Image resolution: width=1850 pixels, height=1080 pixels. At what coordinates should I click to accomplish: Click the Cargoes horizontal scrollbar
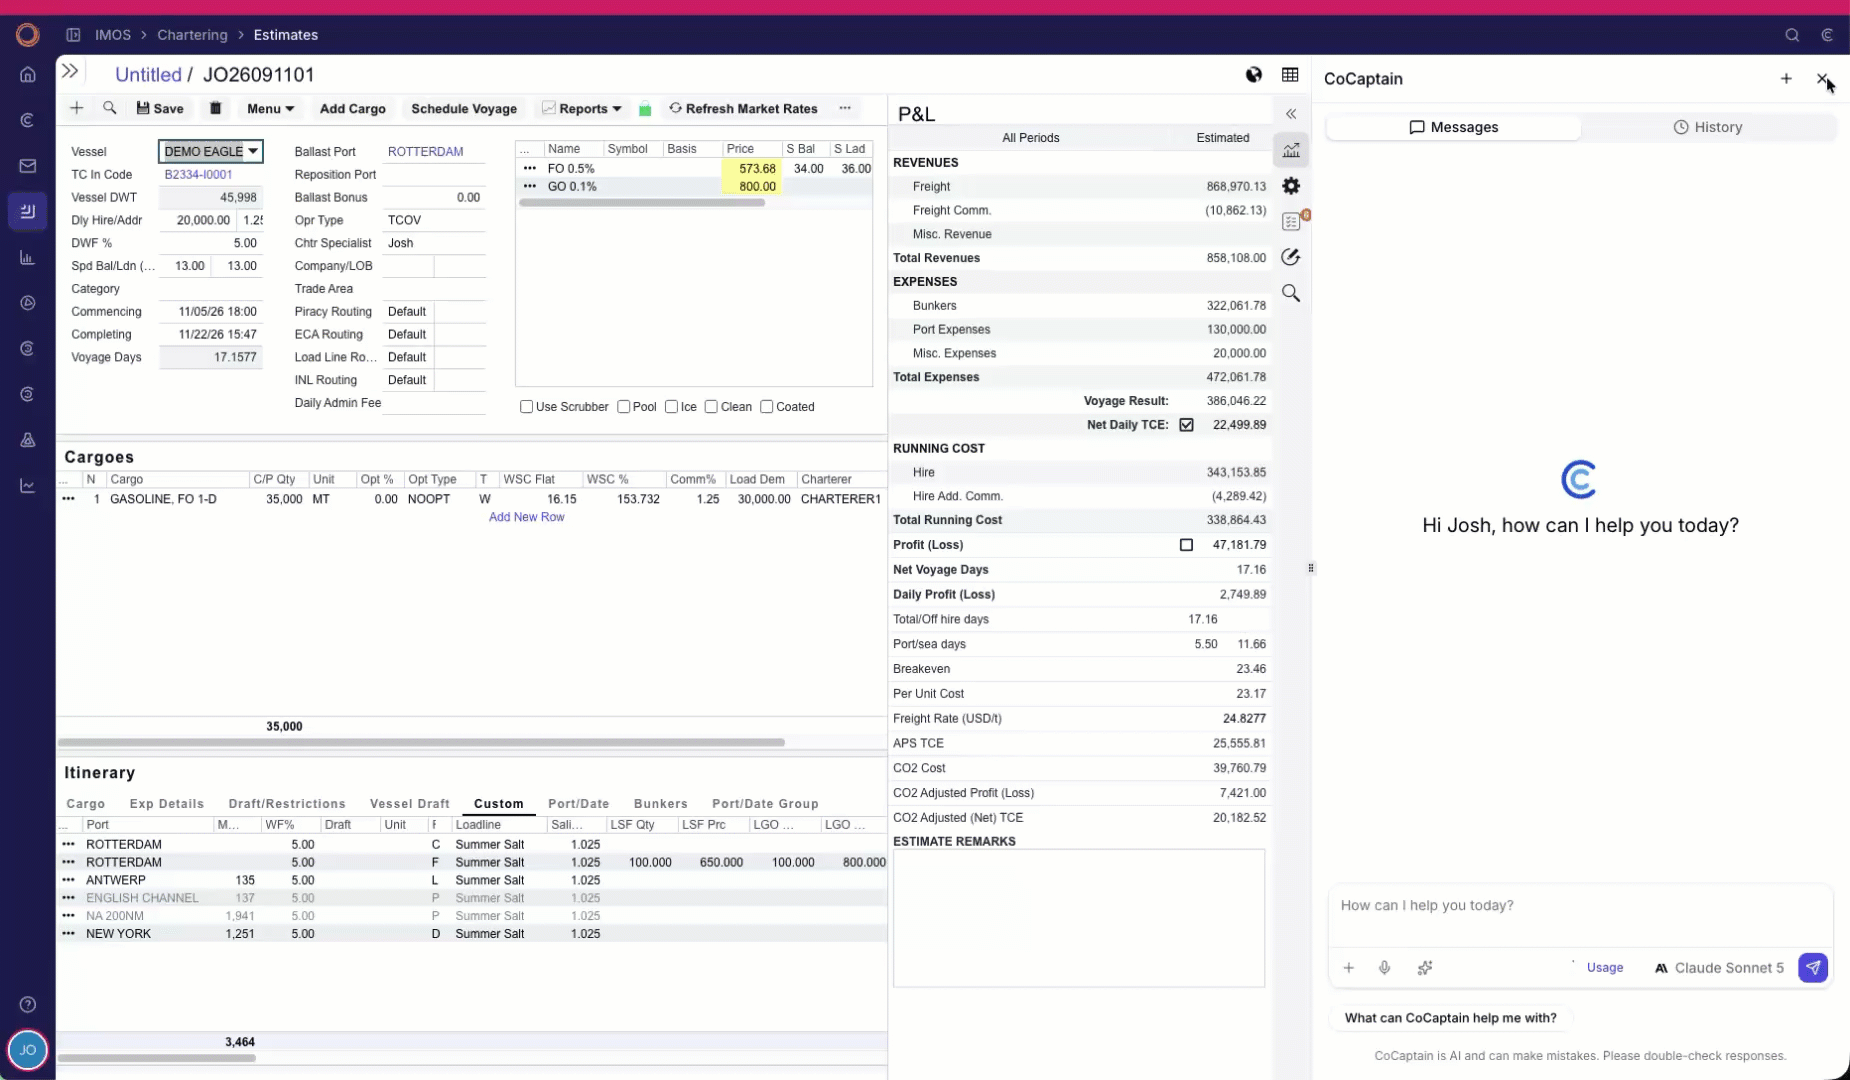421,742
